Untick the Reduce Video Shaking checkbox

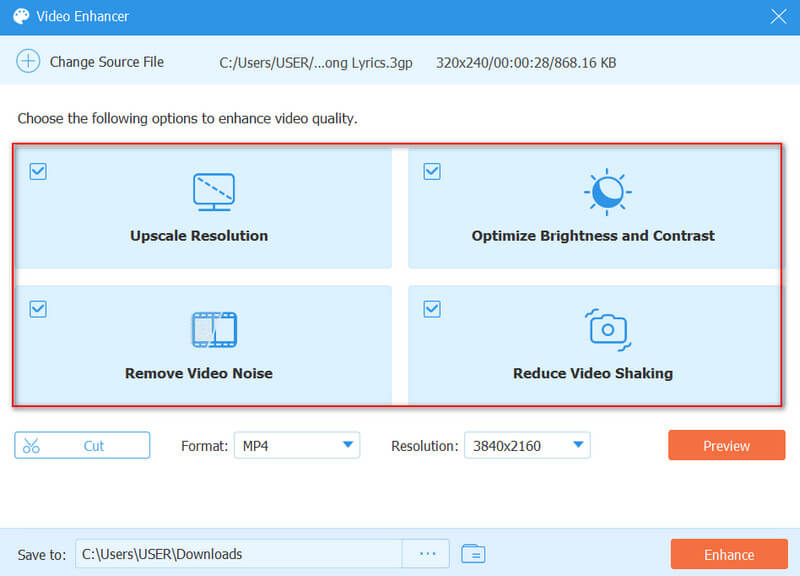(x=432, y=309)
